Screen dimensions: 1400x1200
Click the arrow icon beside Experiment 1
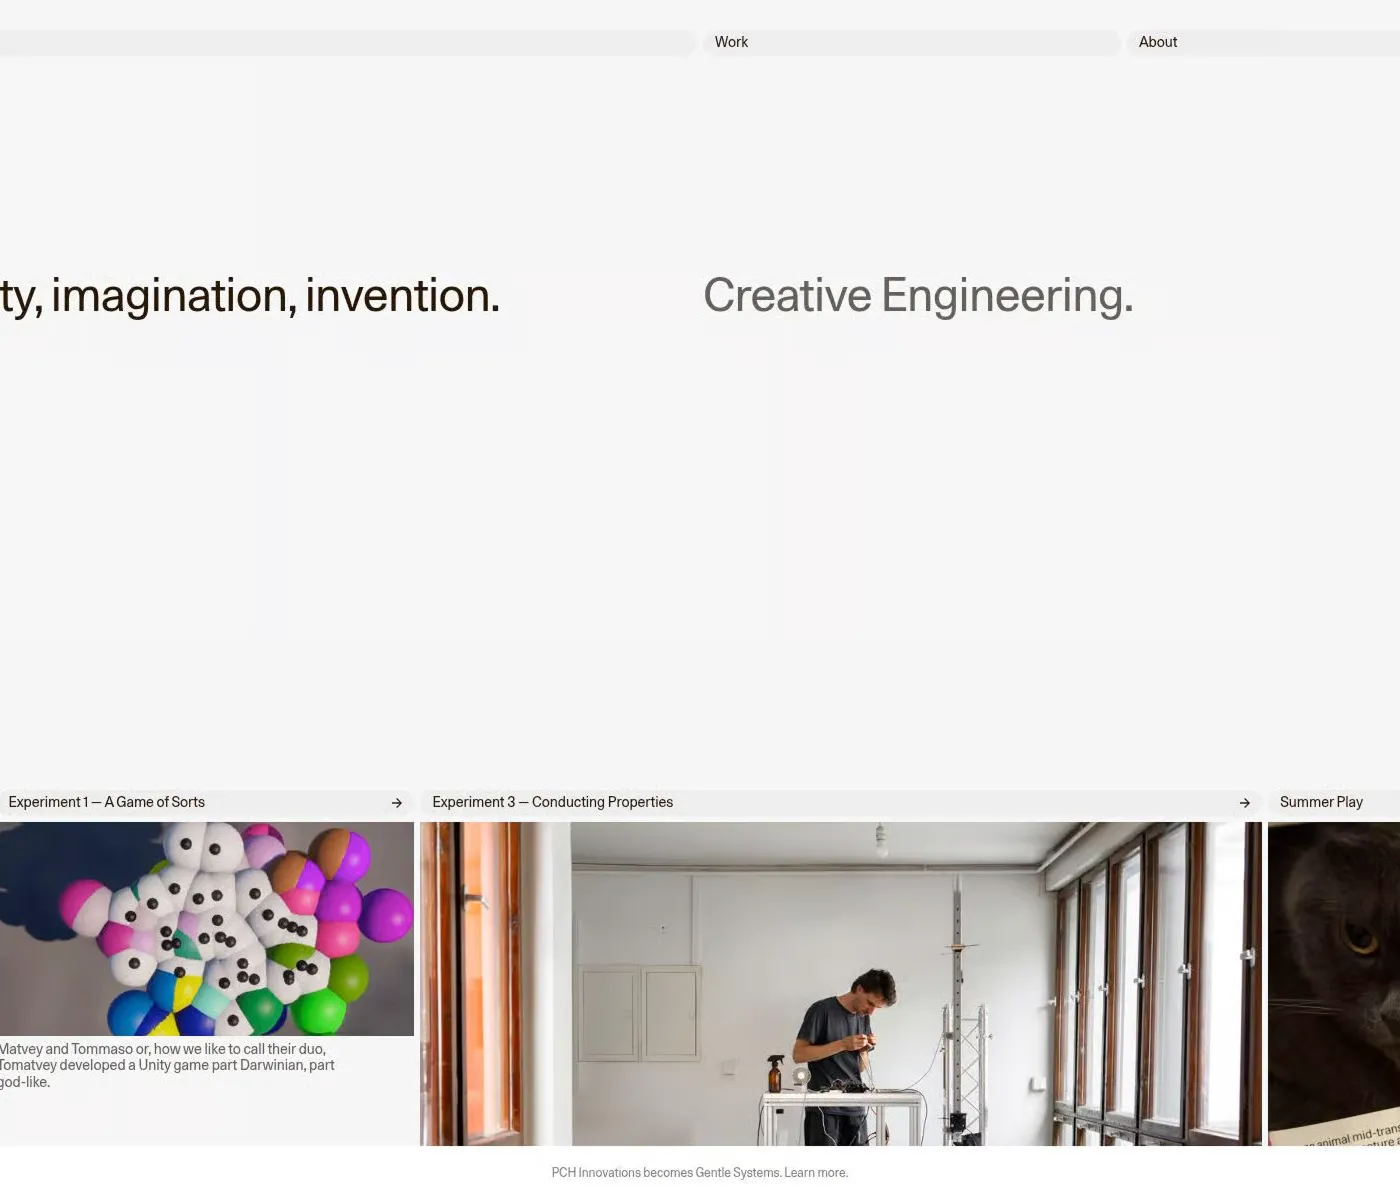[x=397, y=803]
